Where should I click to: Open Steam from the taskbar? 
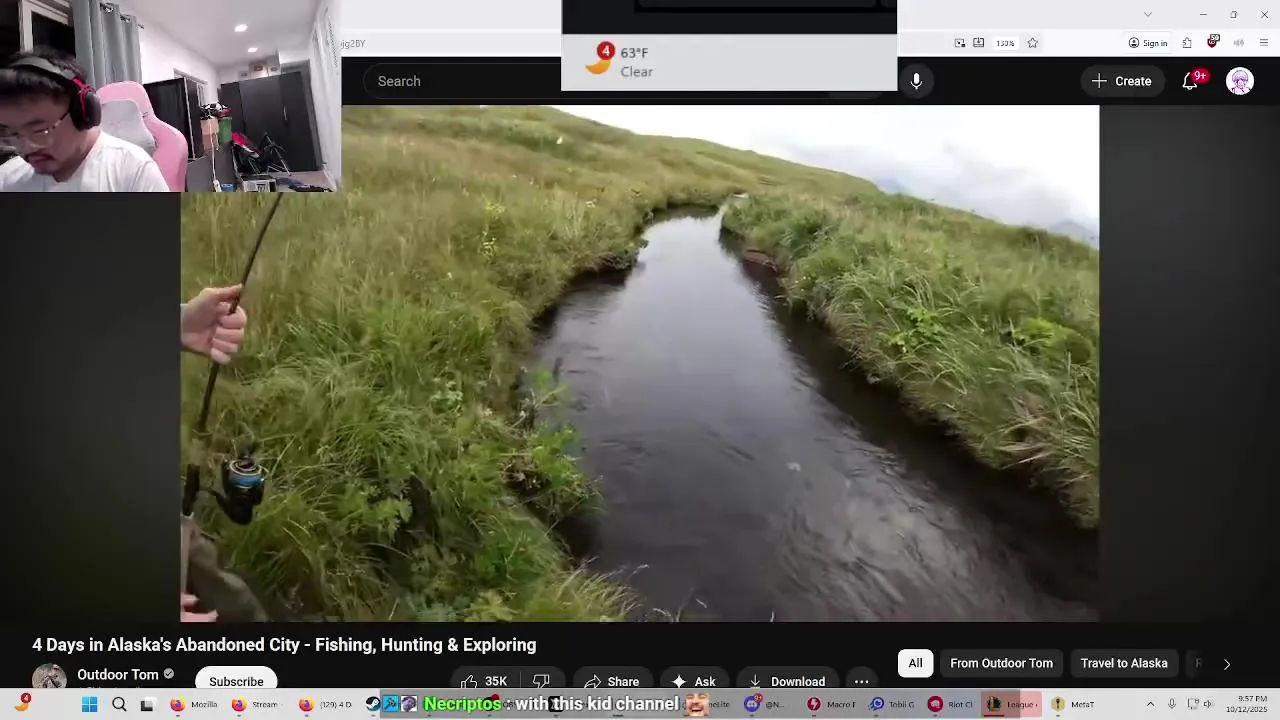373,704
